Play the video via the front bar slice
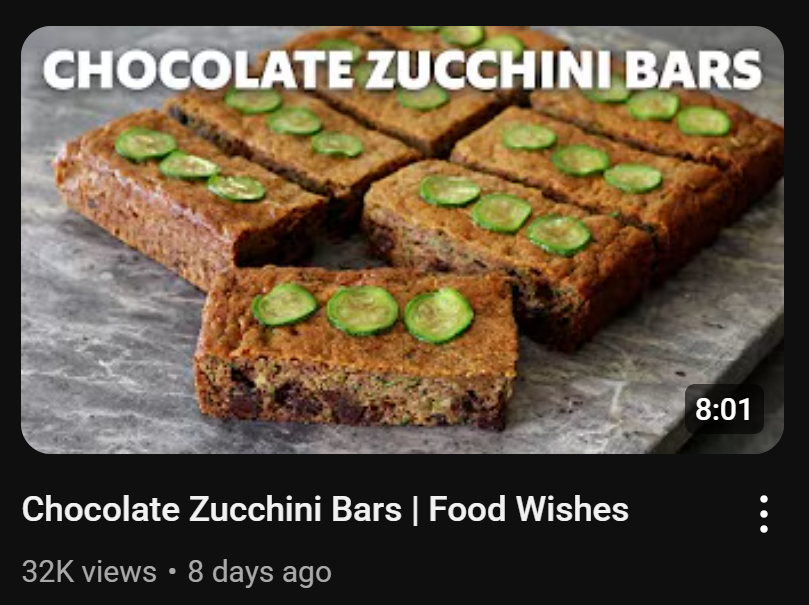Viewport: 809px width, 605px height. 356,351
